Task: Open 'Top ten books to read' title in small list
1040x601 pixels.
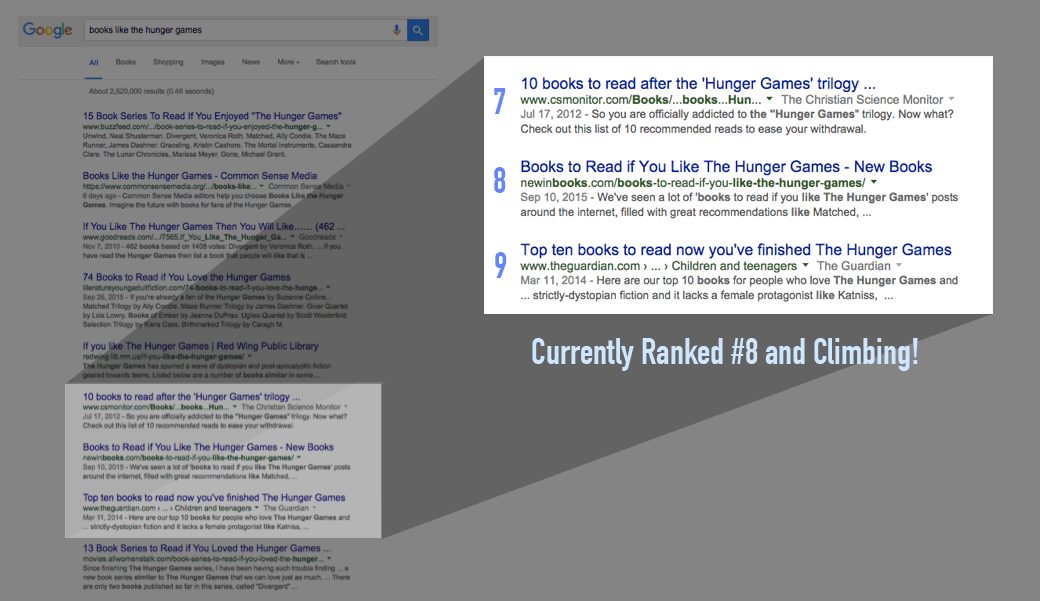Action: (214, 498)
